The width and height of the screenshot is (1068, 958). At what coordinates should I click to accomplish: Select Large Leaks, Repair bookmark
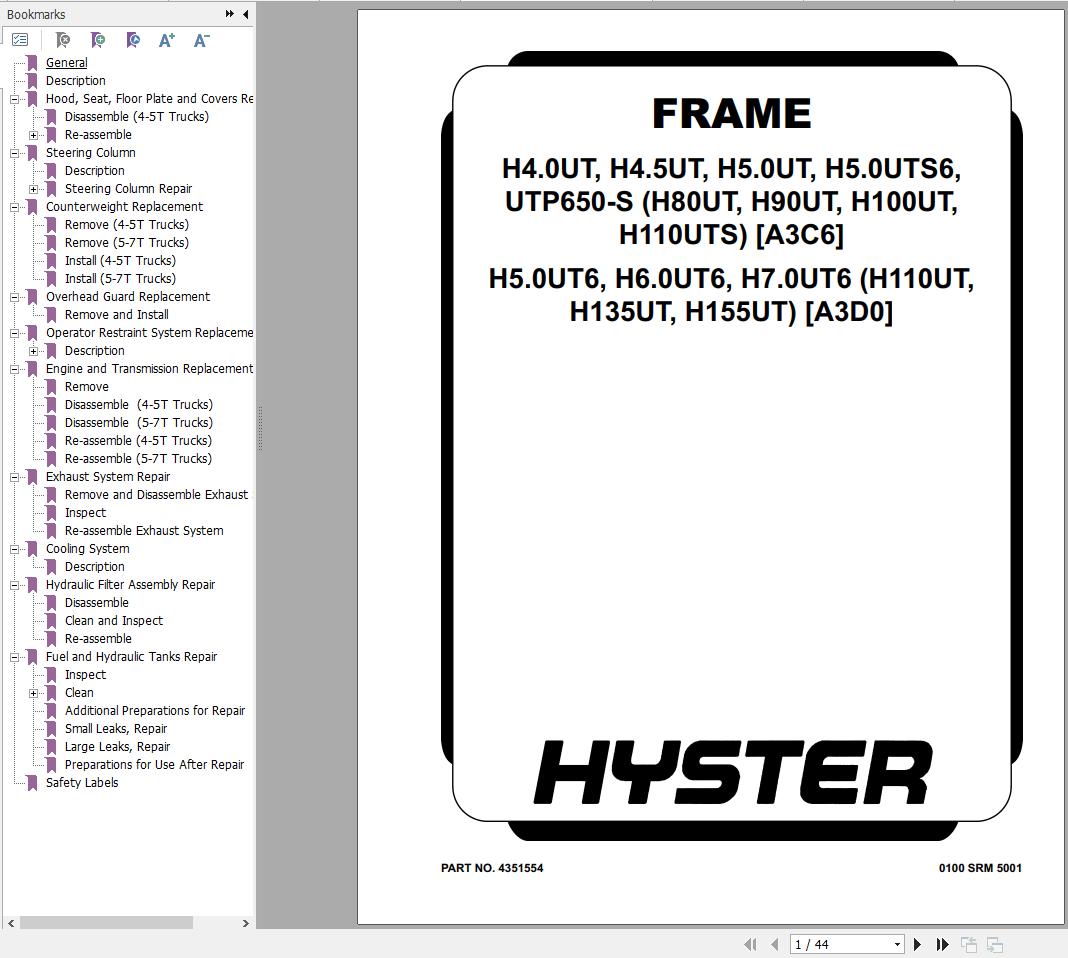[118, 747]
